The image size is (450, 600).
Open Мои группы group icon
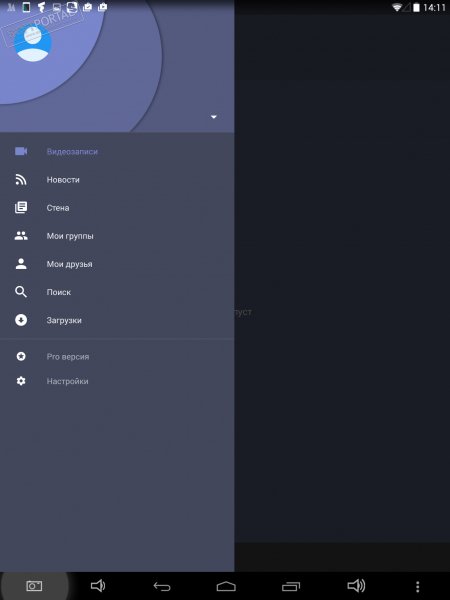pyautogui.click(x=21, y=236)
